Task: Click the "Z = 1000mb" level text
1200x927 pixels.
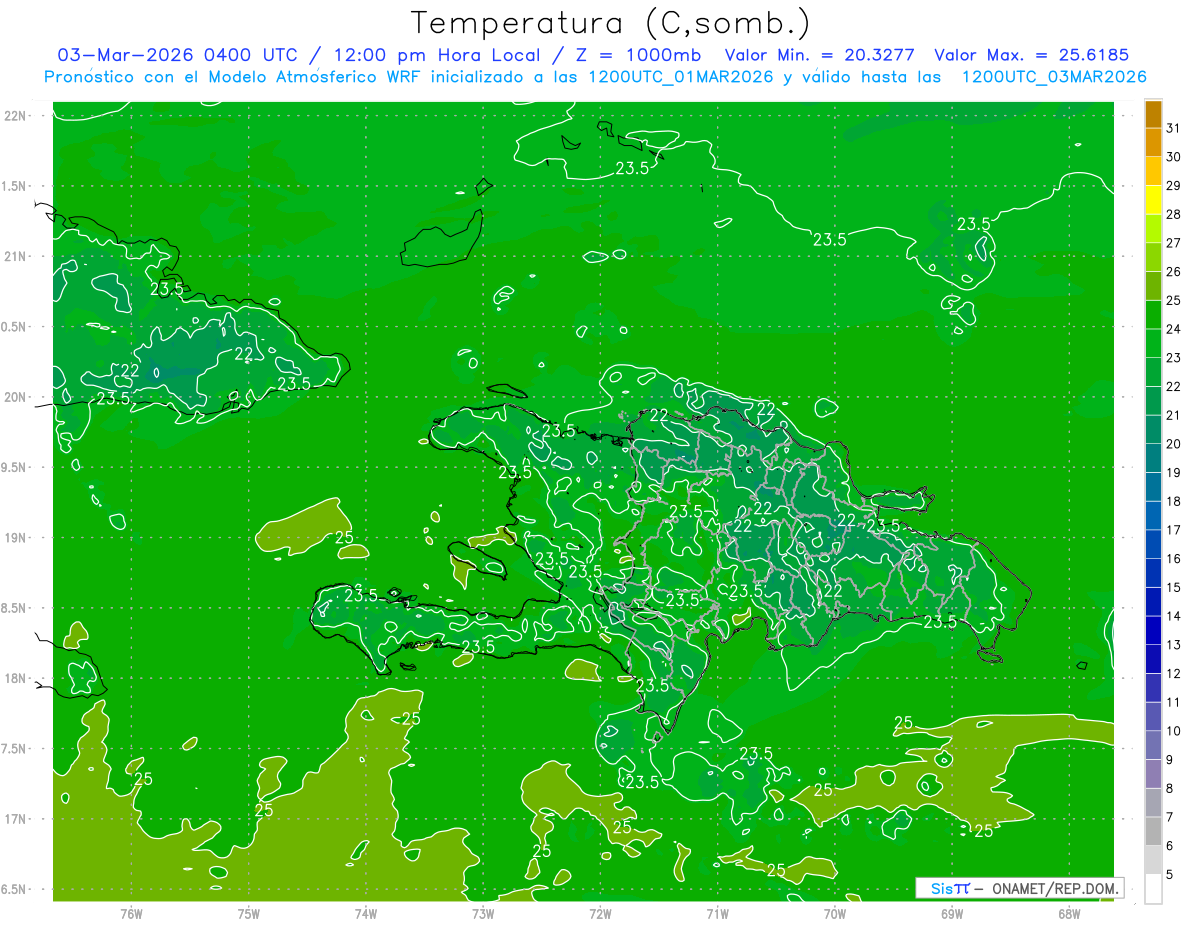Action: (x=638, y=55)
